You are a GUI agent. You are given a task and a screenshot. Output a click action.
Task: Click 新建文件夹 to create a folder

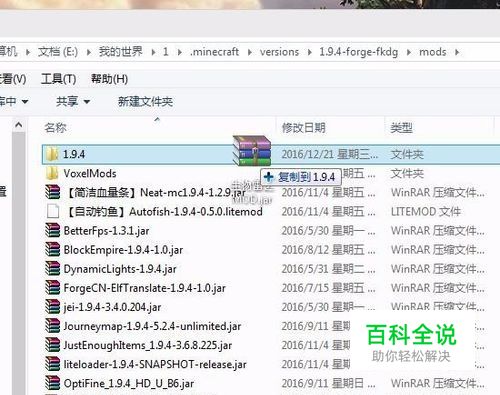pyautogui.click(x=145, y=101)
